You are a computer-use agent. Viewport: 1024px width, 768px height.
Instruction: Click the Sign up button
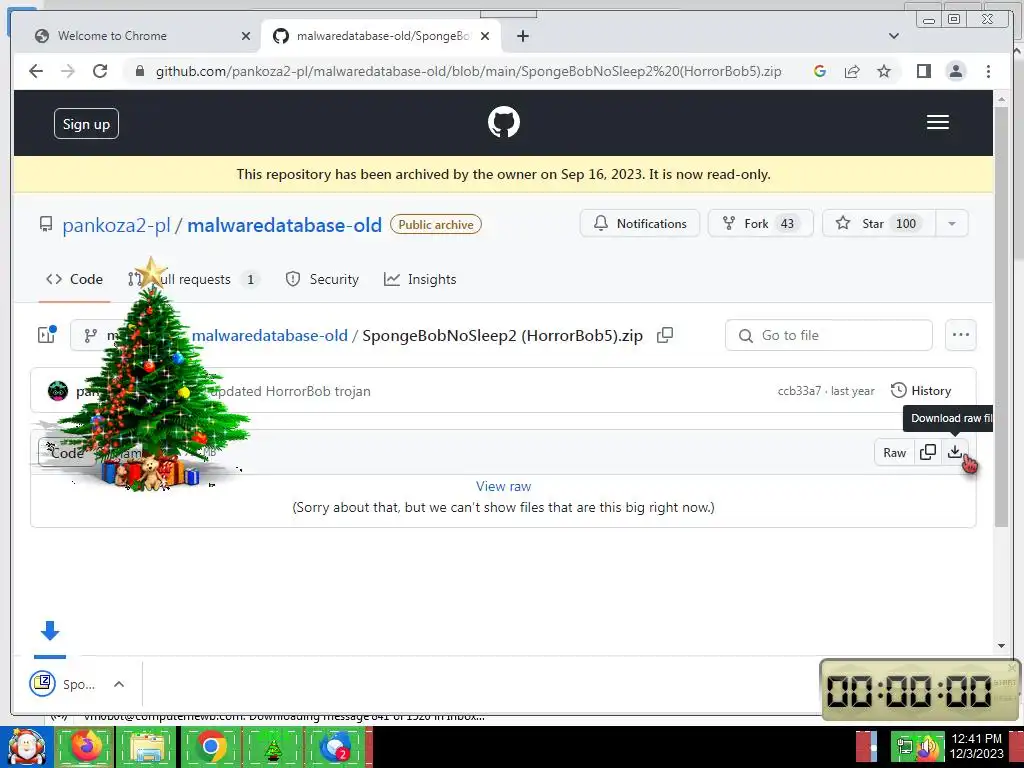click(86, 123)
